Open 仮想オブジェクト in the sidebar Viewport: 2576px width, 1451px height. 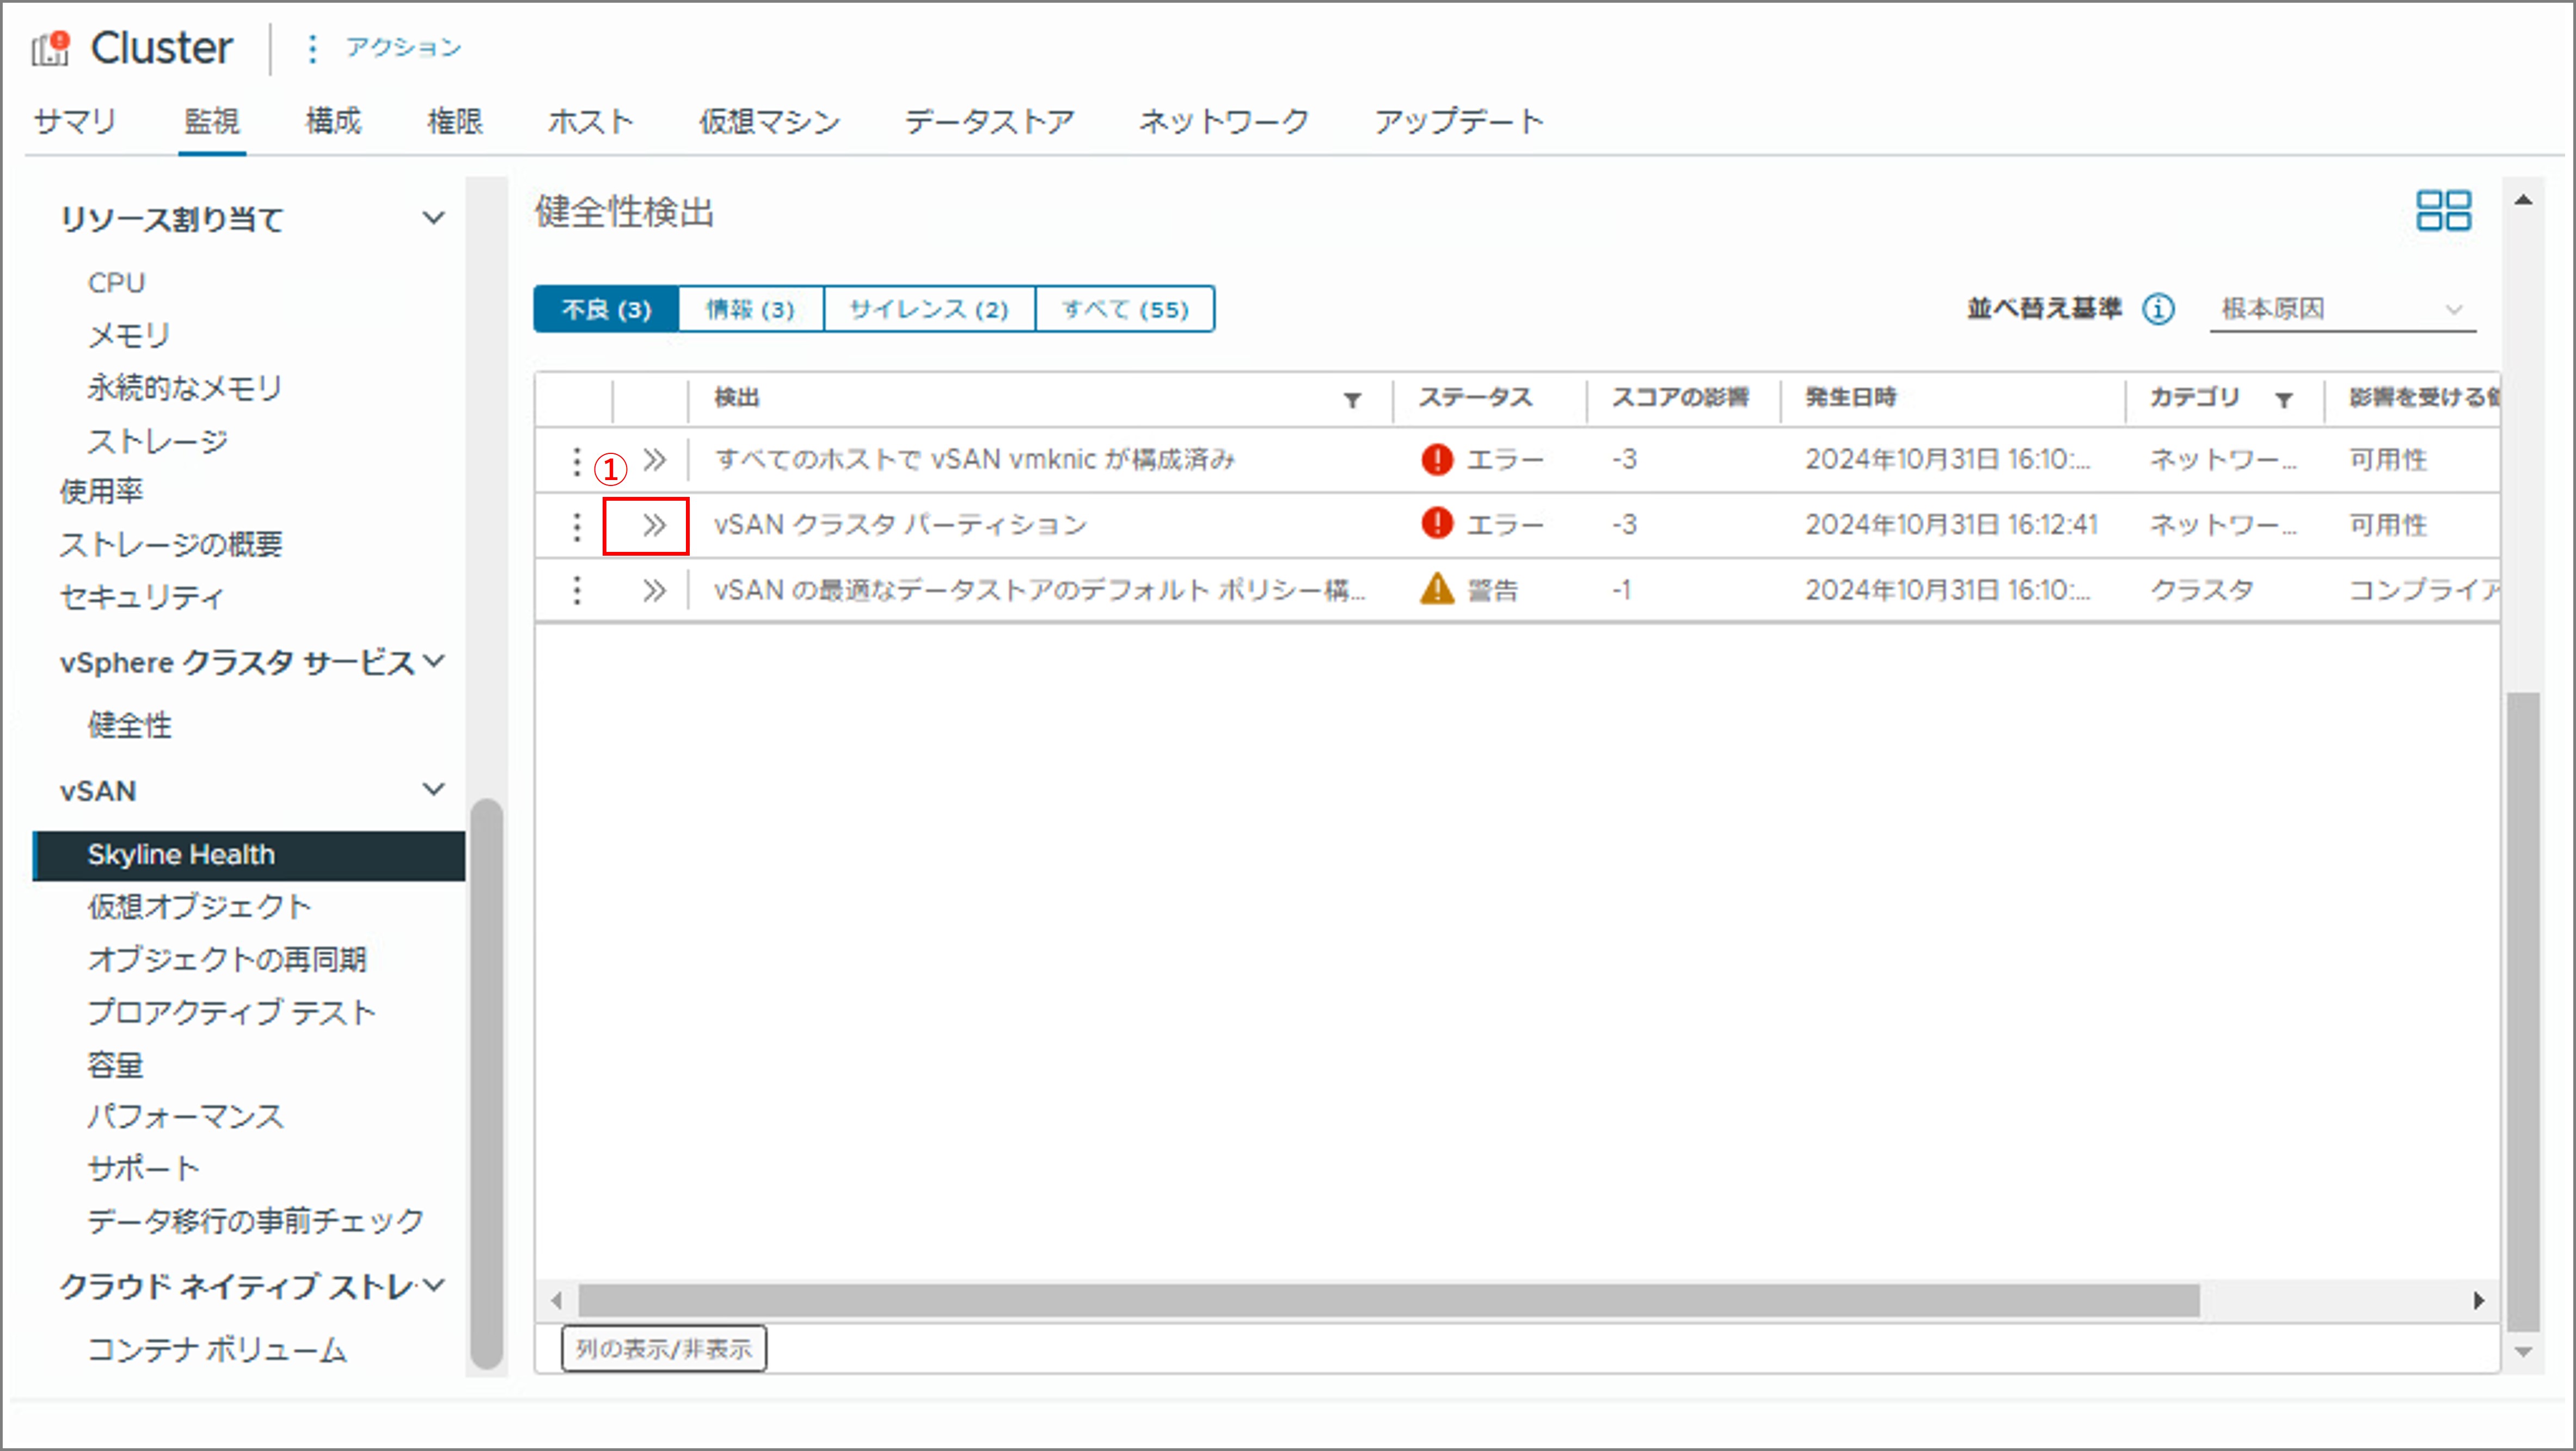coord(200,906)
